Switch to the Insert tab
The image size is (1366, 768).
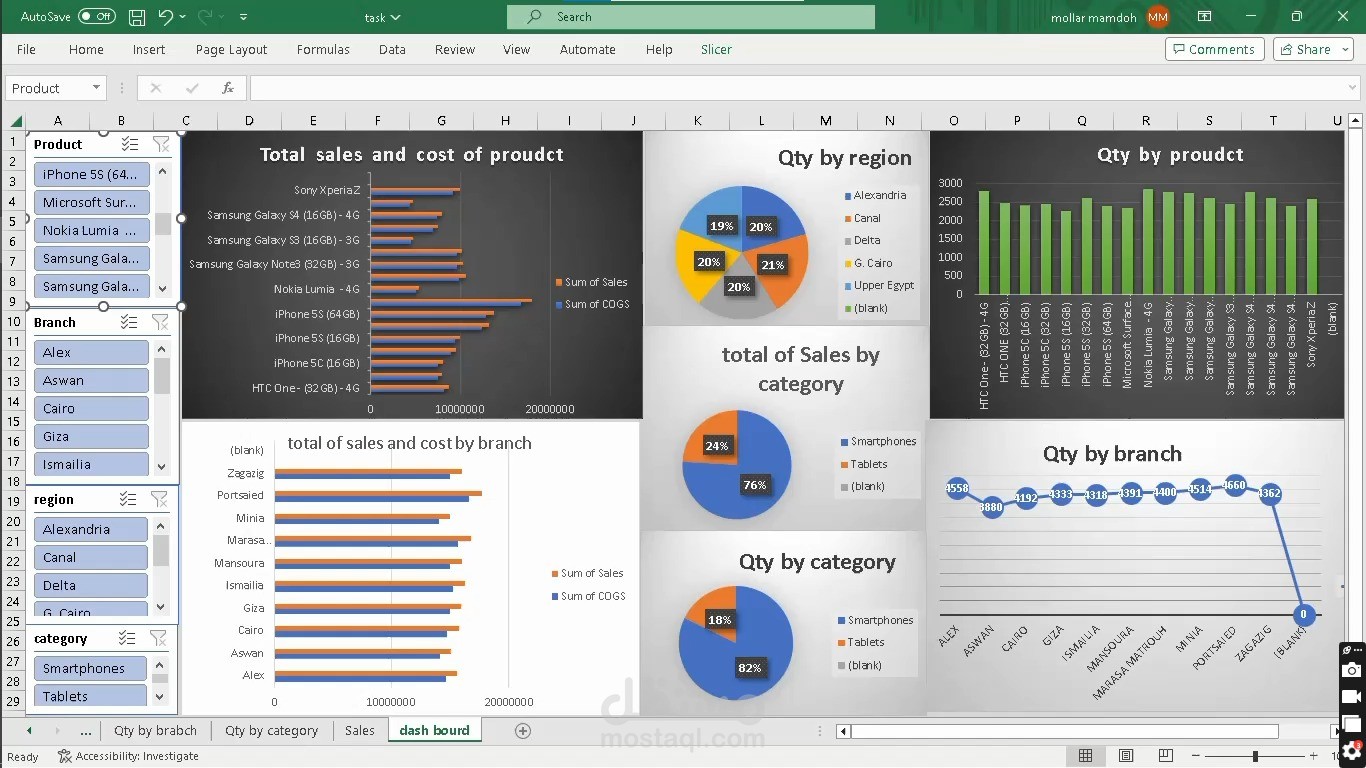(149, 49)
